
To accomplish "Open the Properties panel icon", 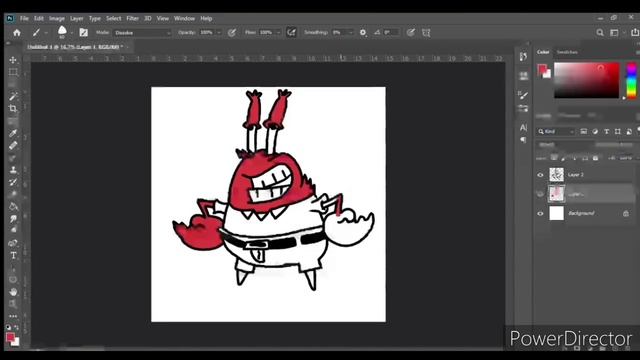I will [x=523, y=76].
